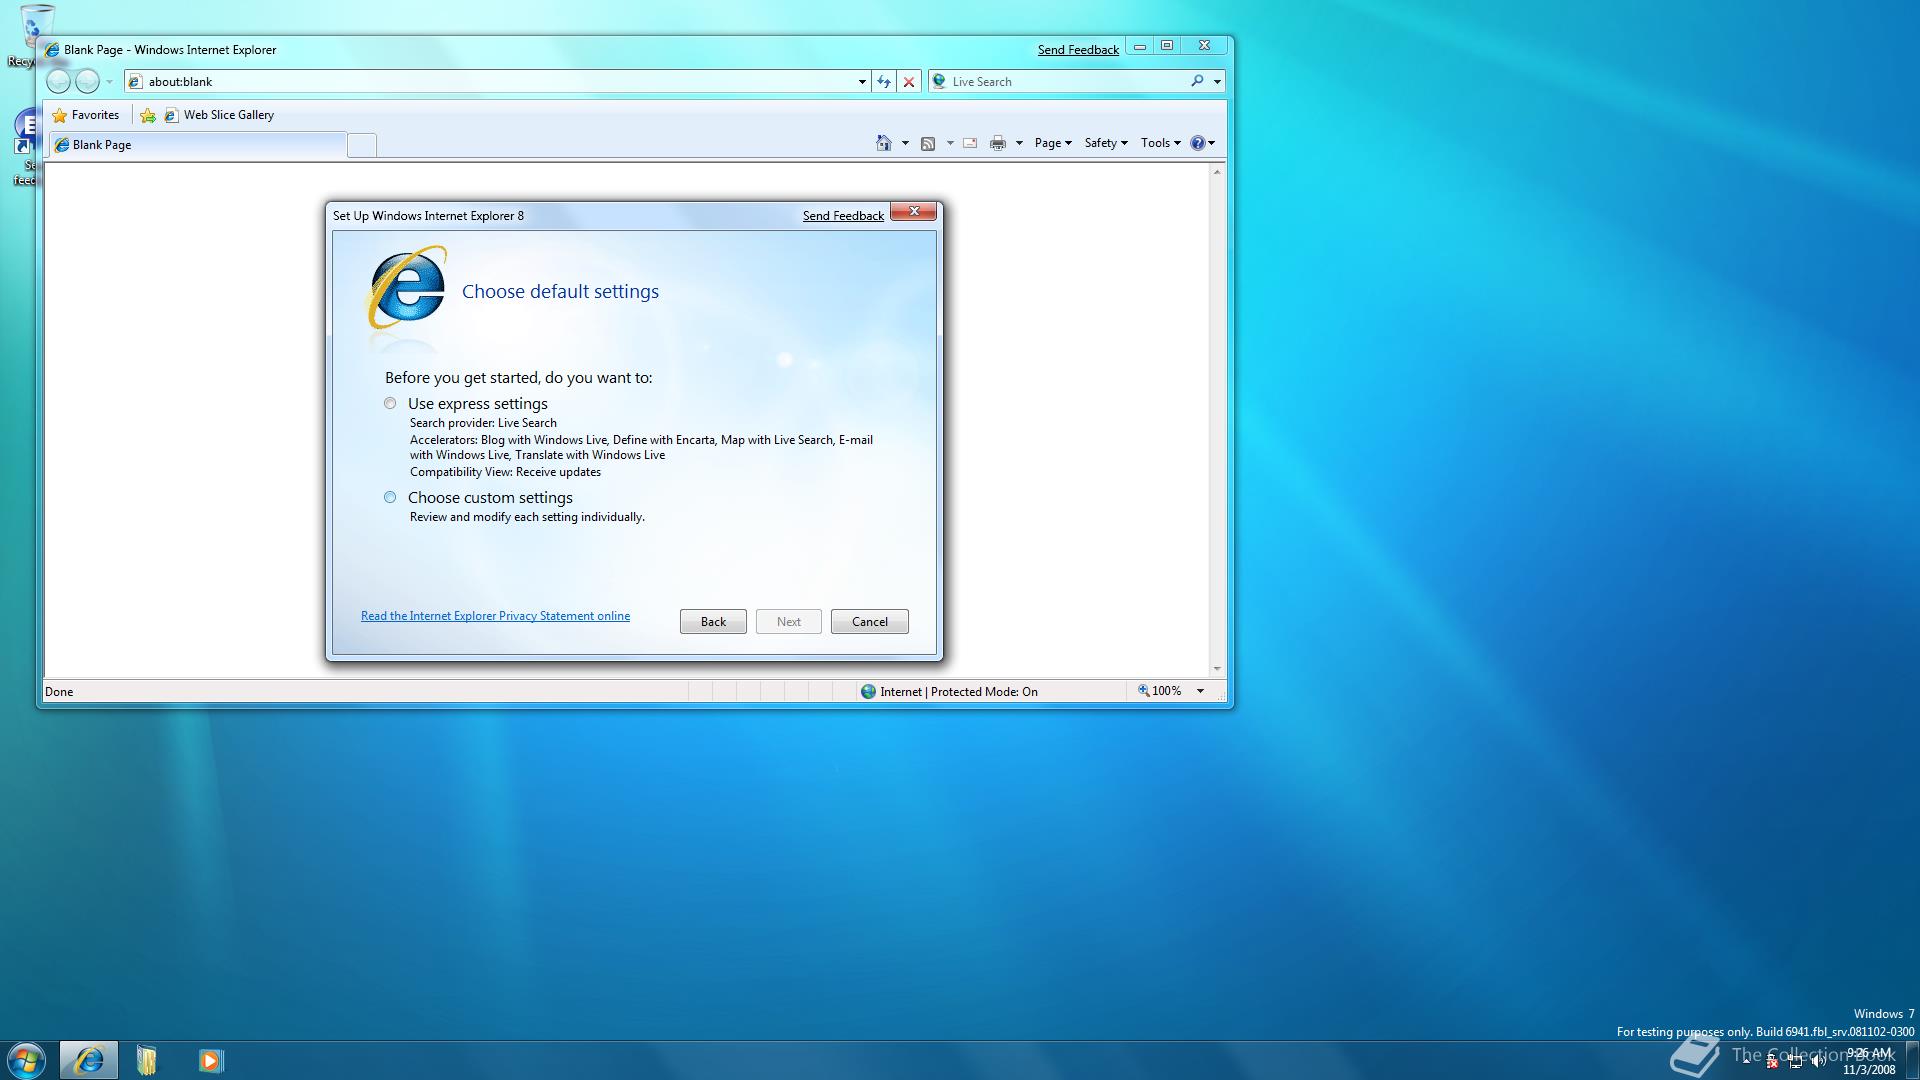Click the RSS Feeds icon
The width and height of the screenshot is (1920, 1080).
point(928,143)
